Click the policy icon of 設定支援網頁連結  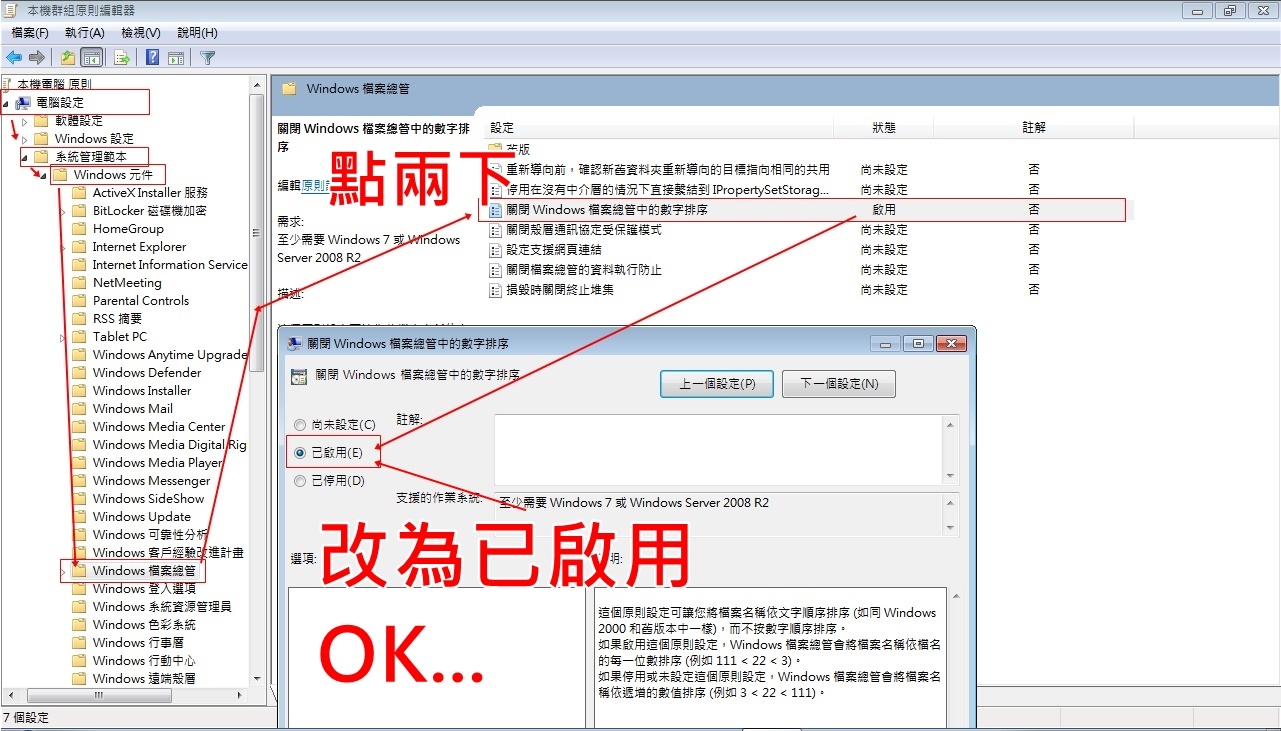point(495,250)
